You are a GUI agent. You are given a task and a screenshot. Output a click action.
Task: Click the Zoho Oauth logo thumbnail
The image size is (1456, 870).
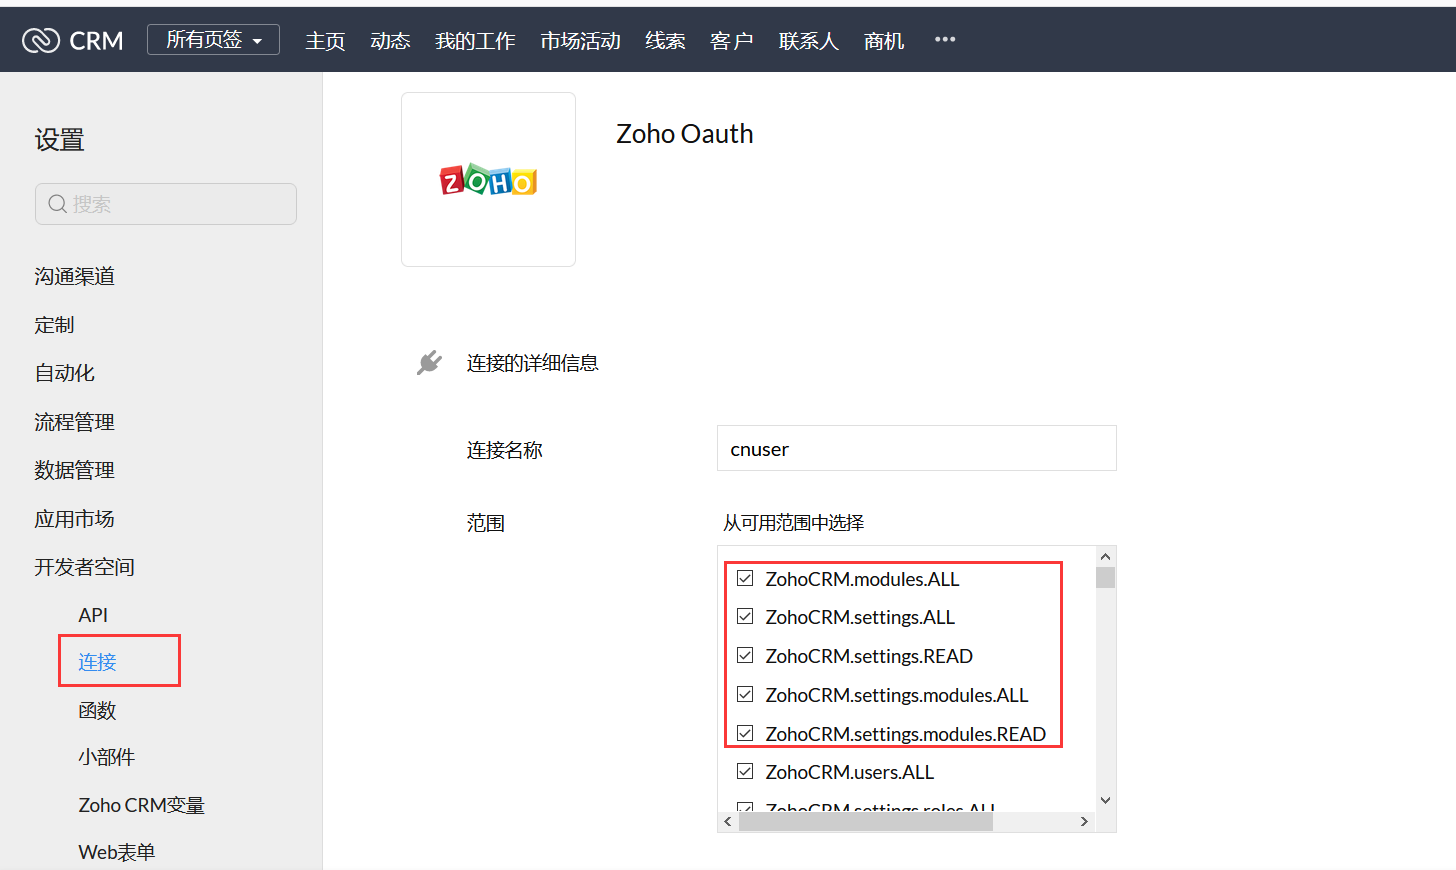point(488,180)
